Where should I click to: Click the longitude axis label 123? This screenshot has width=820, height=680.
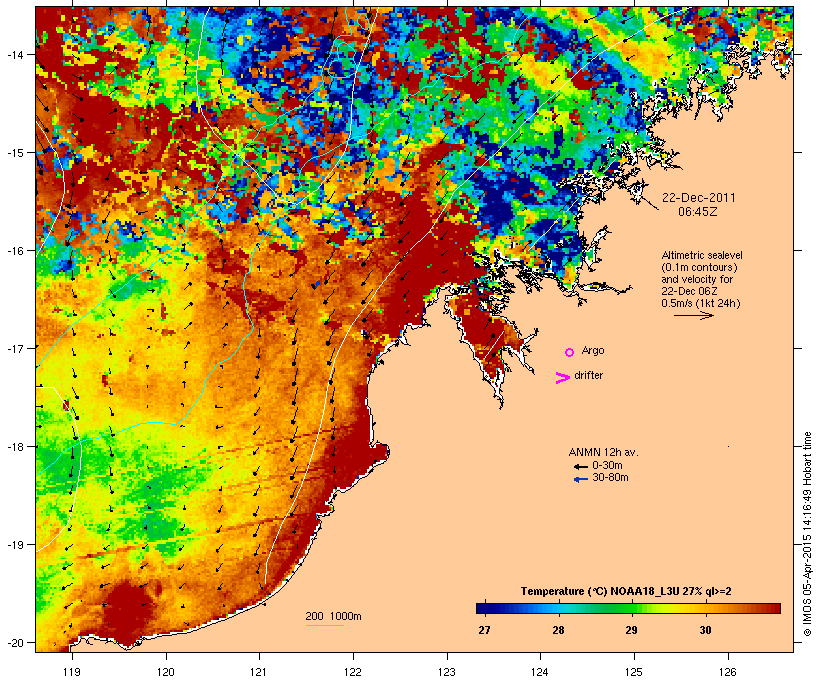click(x=447, y=672)
